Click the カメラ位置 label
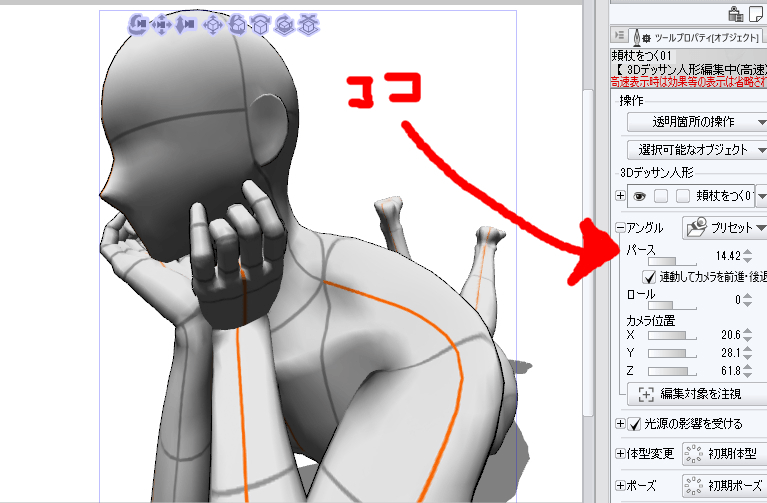767x503 pixels. click(x=651, y=320)
